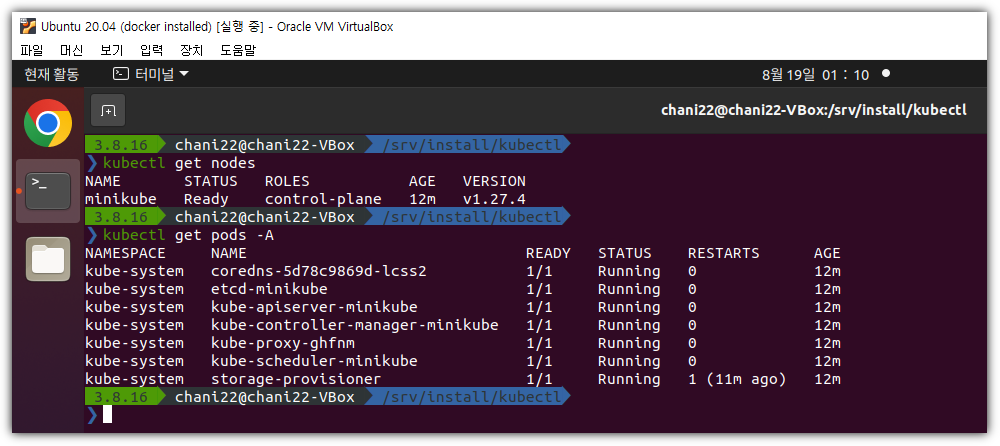Expand the 터미널 app menu dropdown
This screenshot has width=1000, height=446.
(151, 75)
